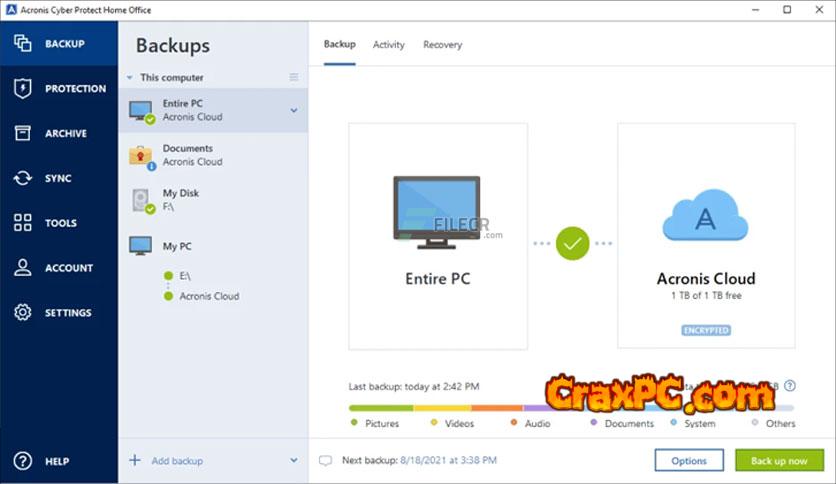Click the Options button
This screenshot has height=484, width=836.
(689, 460)
